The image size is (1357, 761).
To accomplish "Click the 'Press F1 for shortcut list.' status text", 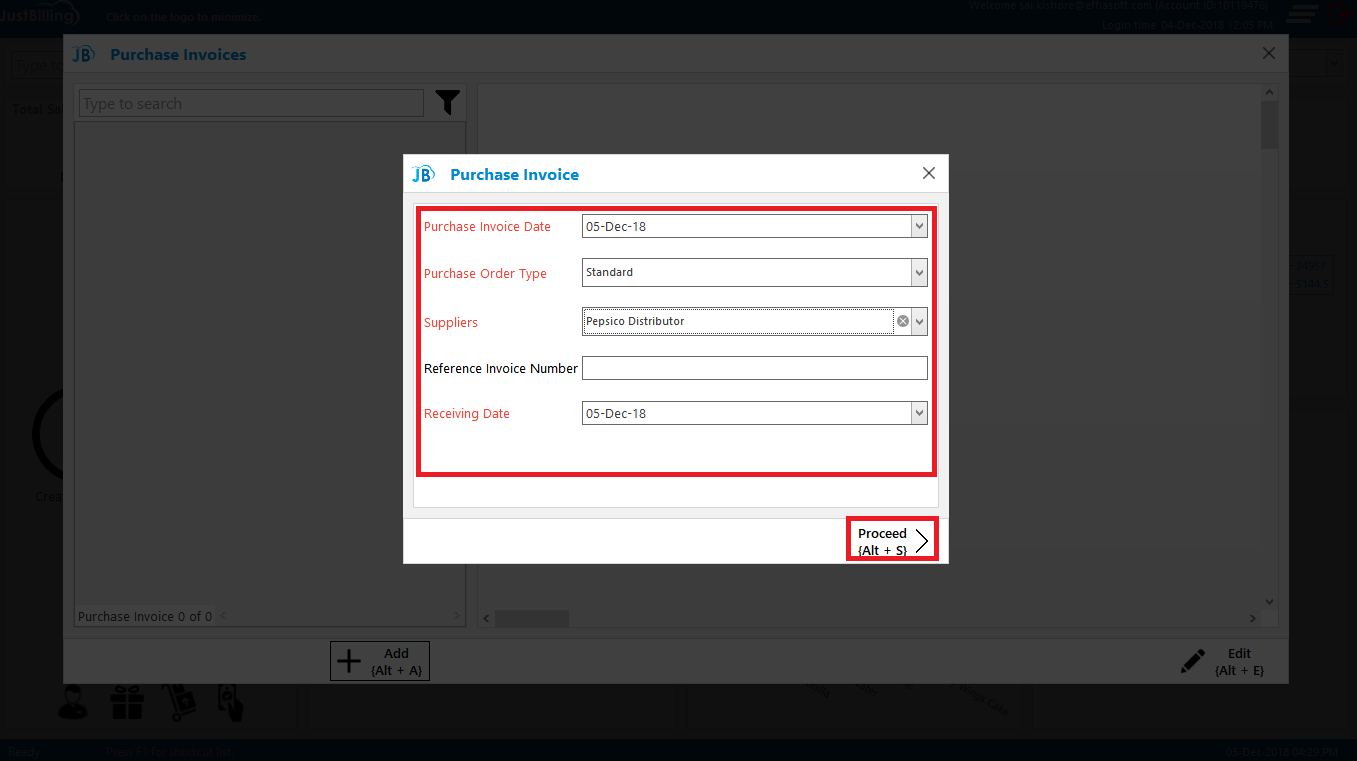I will pos(170,752).
